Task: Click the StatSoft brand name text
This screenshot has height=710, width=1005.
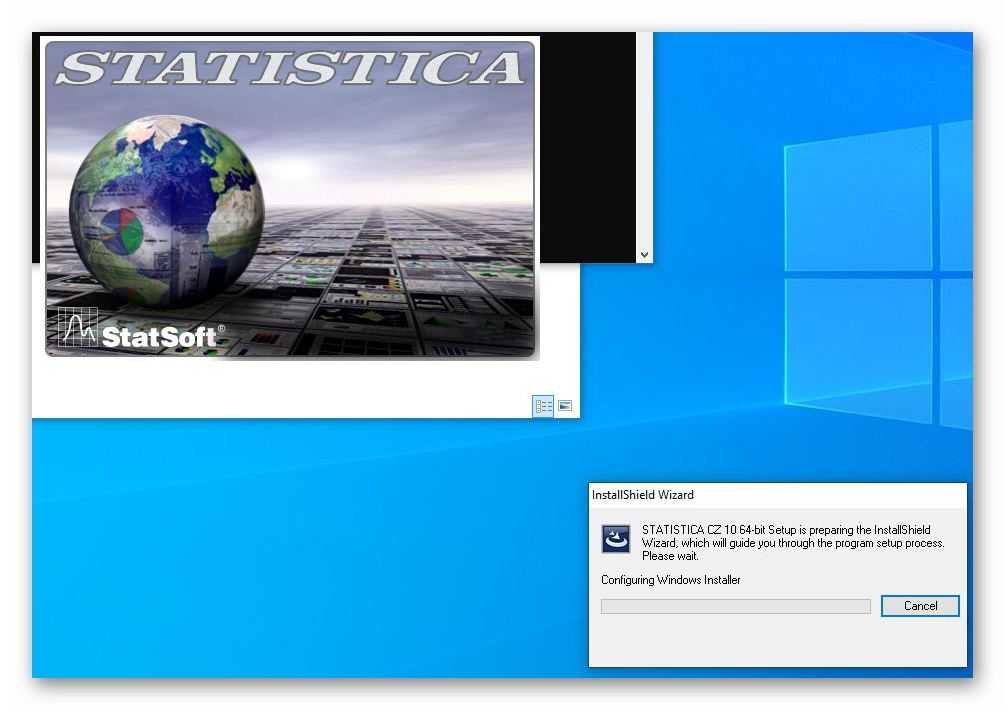Action: 159,337
